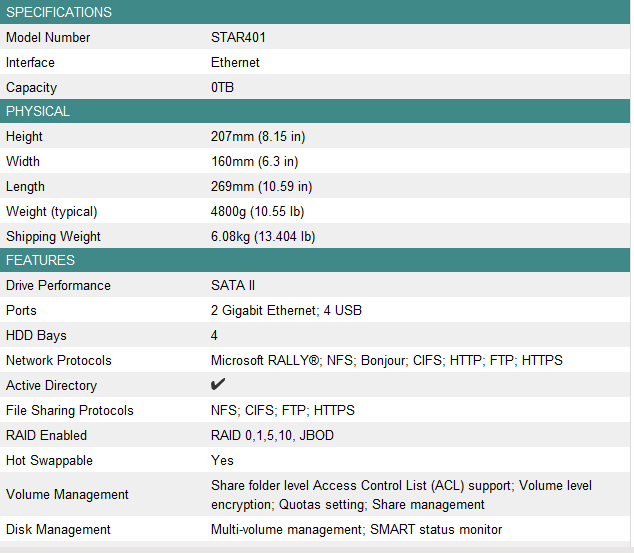Select the Ports row value text
The image size is (634, 553).
286,310
